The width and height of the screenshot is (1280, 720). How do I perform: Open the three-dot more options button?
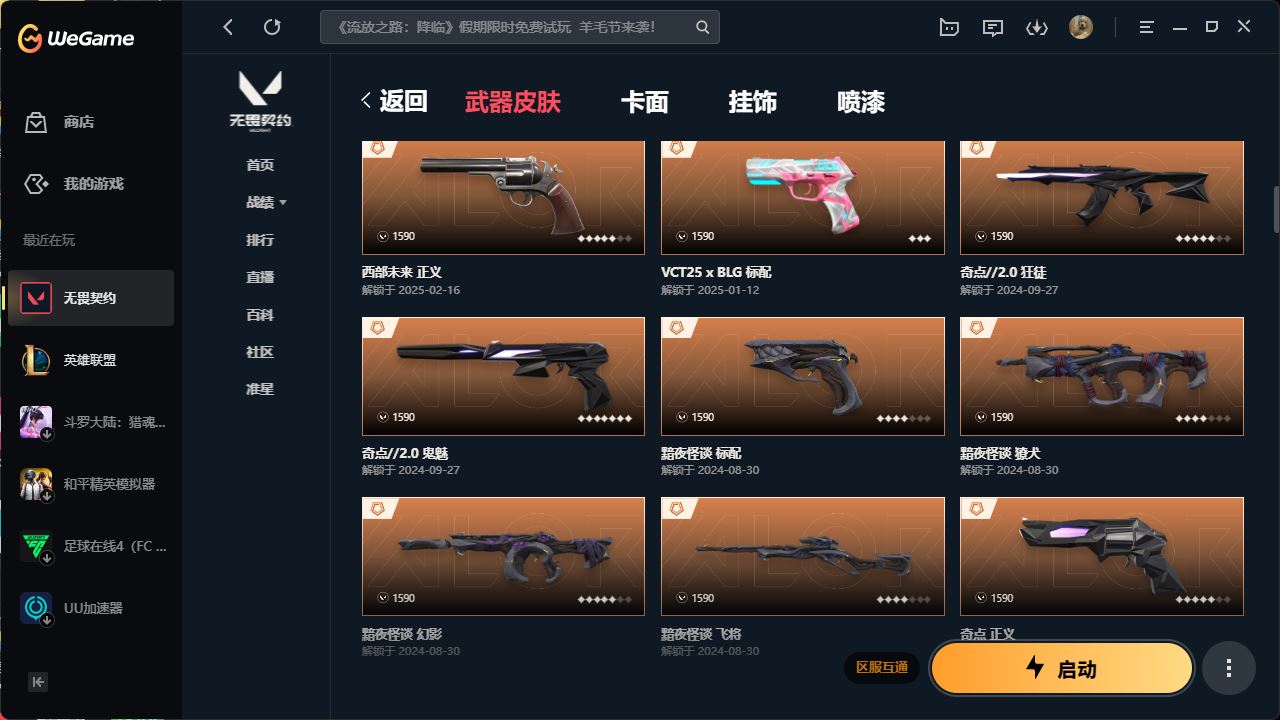[1229, 669]
